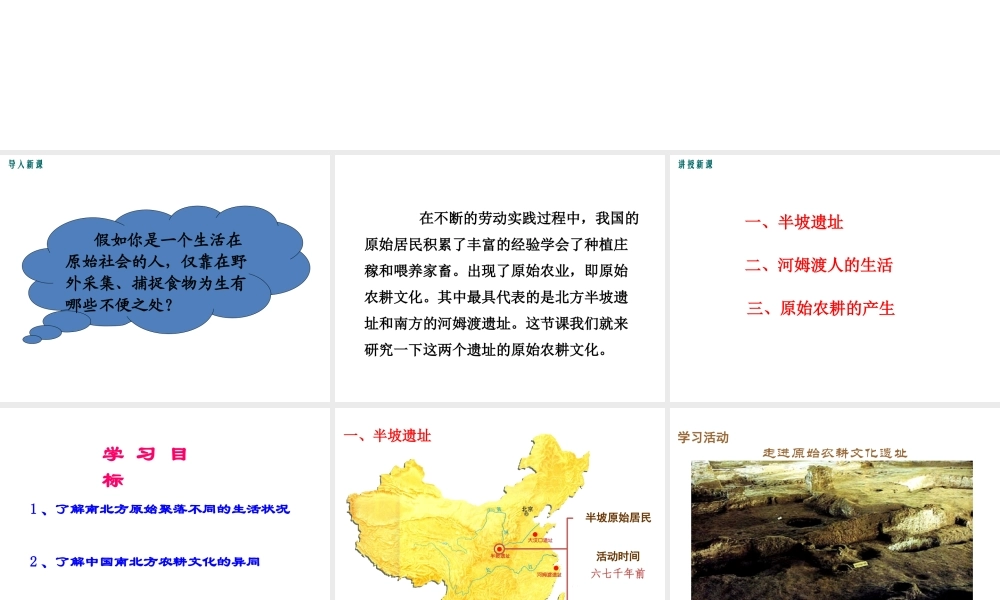Click the 六七千年前 text
This screenshot has width=1000, height=600.
(618, 573)
